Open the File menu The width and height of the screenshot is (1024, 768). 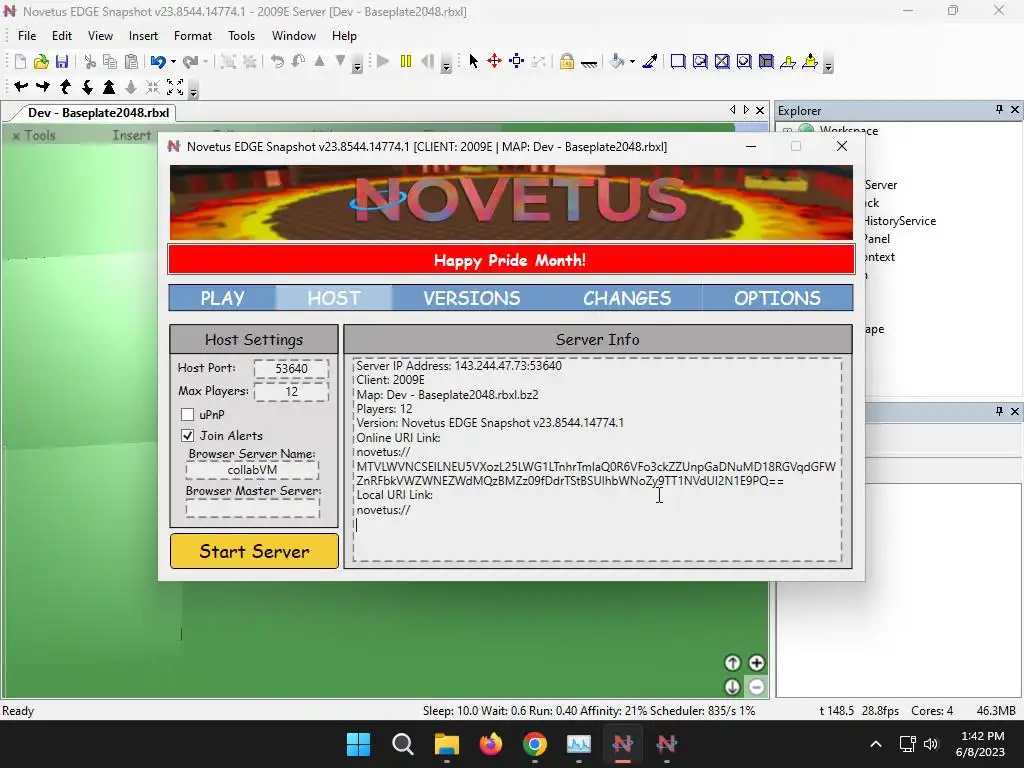27,36
